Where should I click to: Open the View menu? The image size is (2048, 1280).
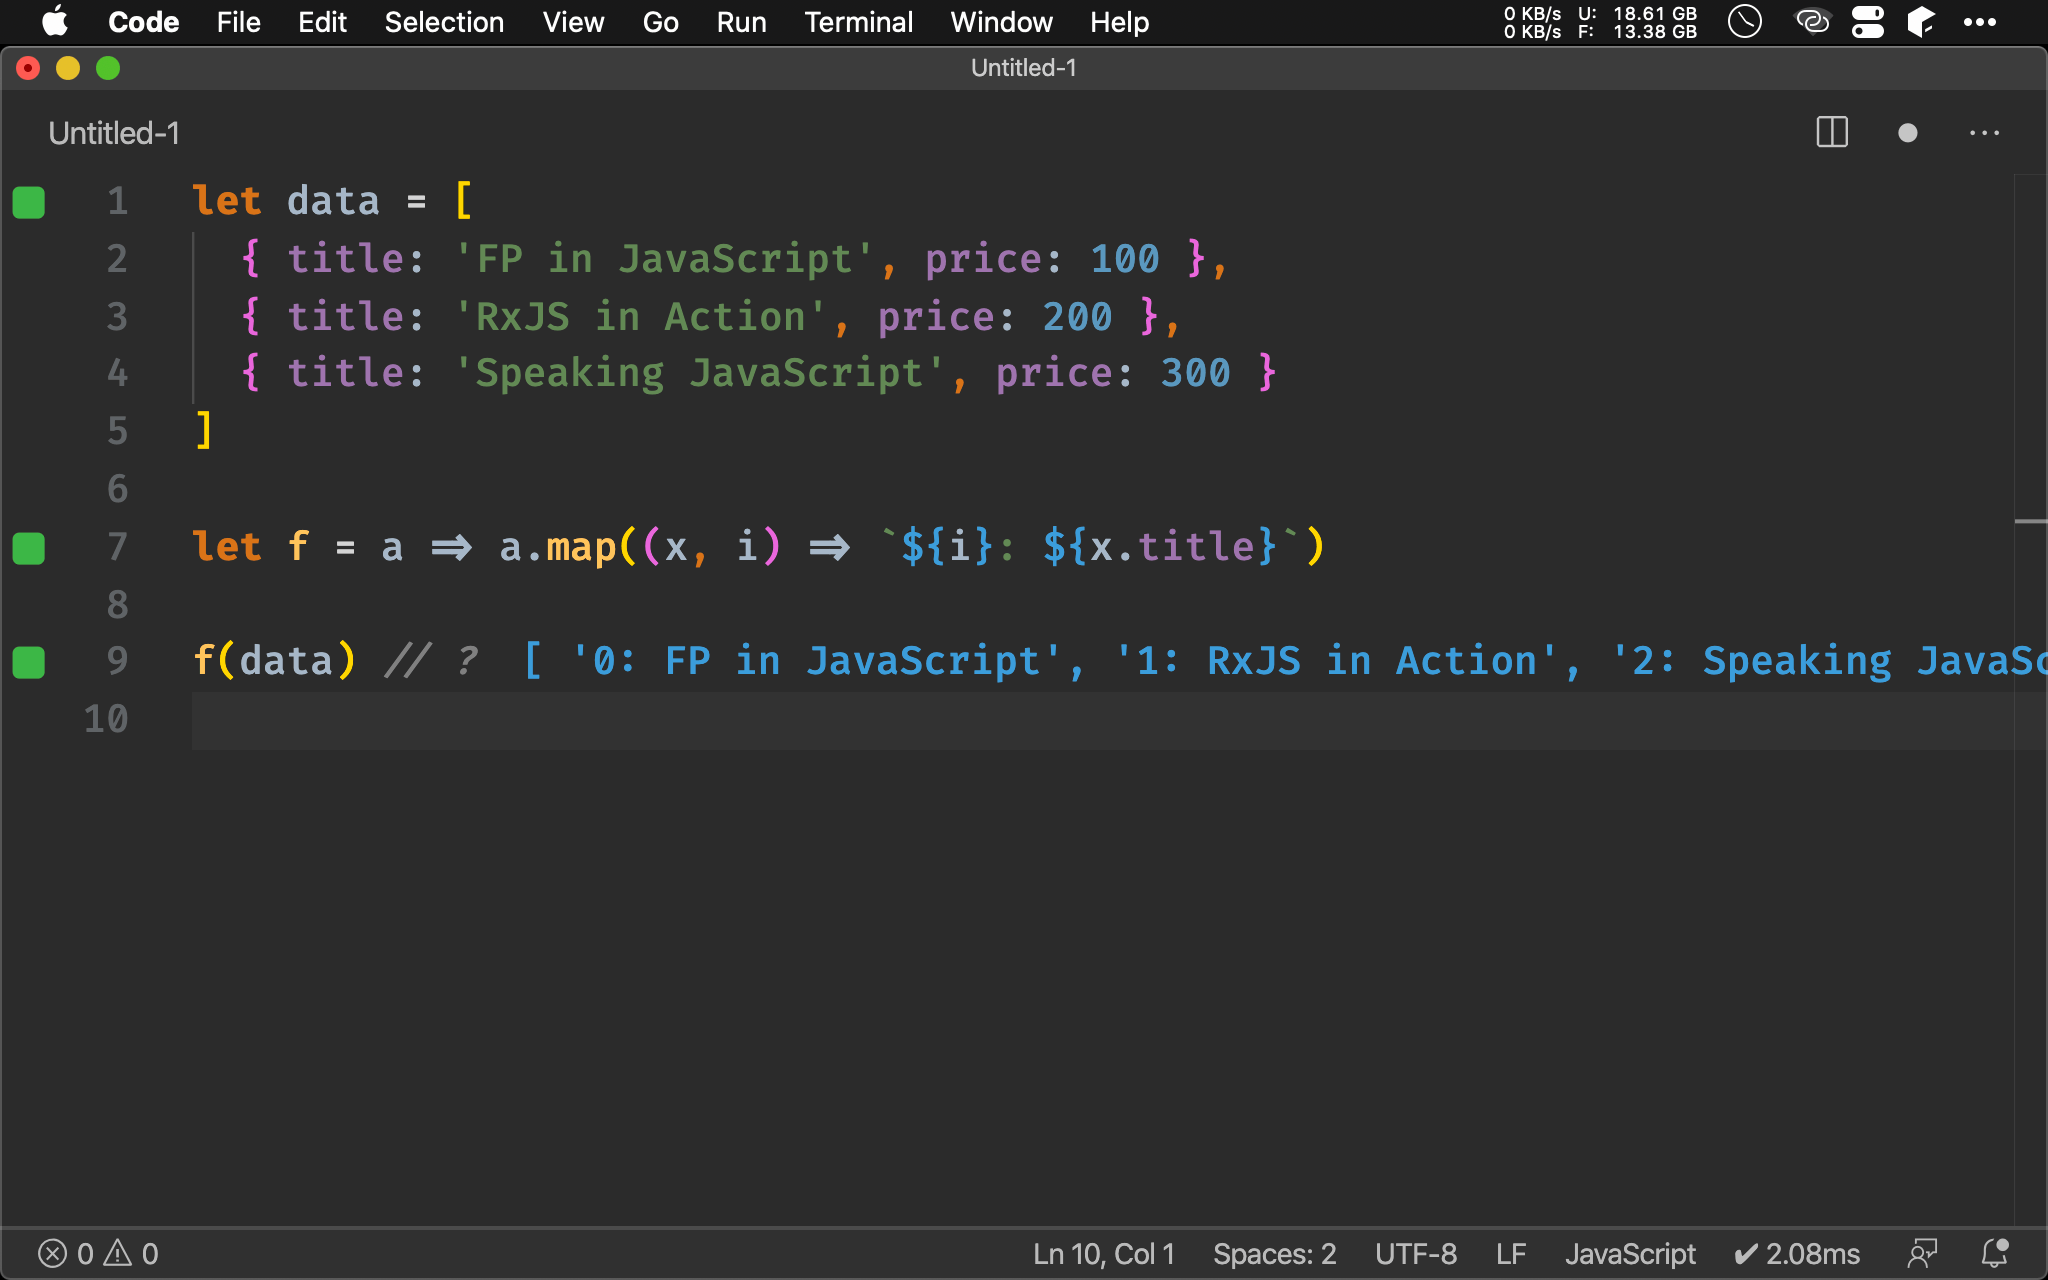(x=573, y=22)
